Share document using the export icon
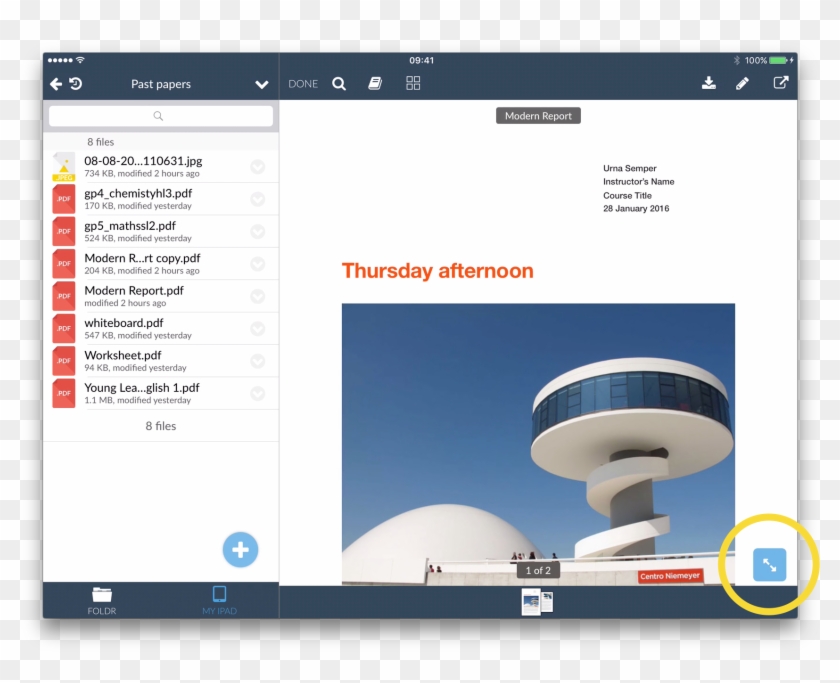 pyautogui.click(x=780, y=84)
